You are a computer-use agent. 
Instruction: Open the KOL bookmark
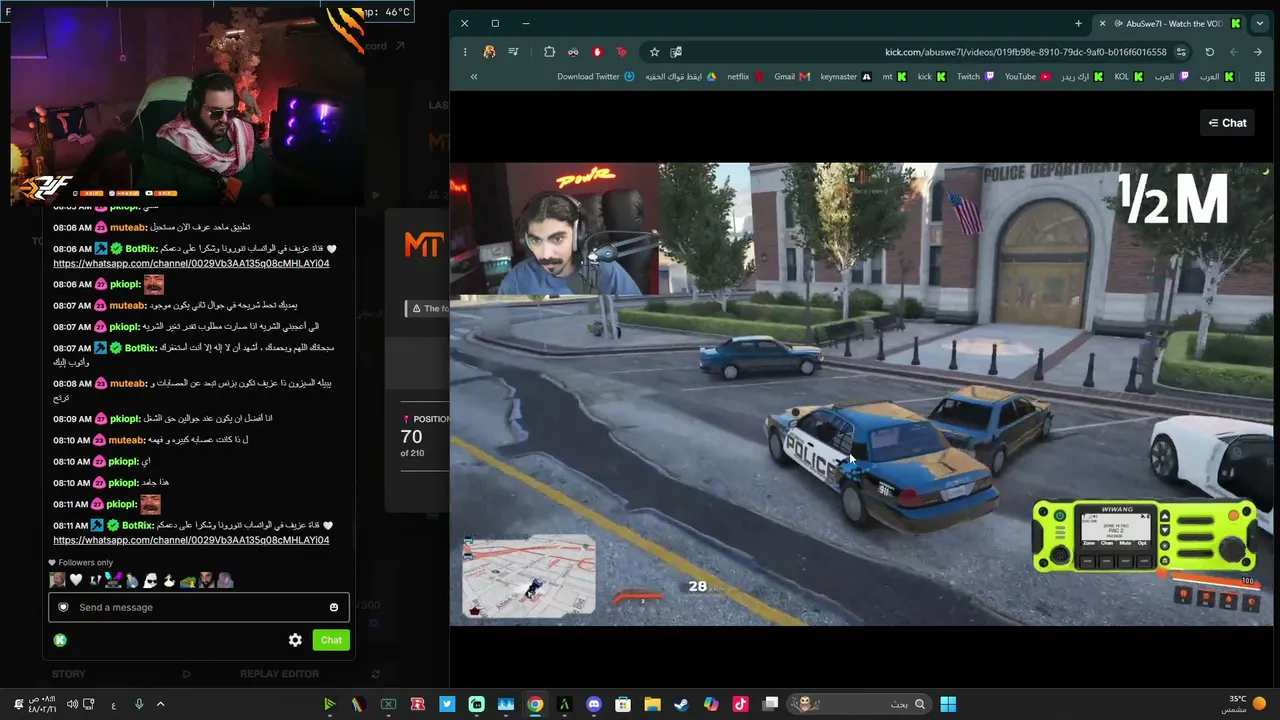click(1129, 77)
